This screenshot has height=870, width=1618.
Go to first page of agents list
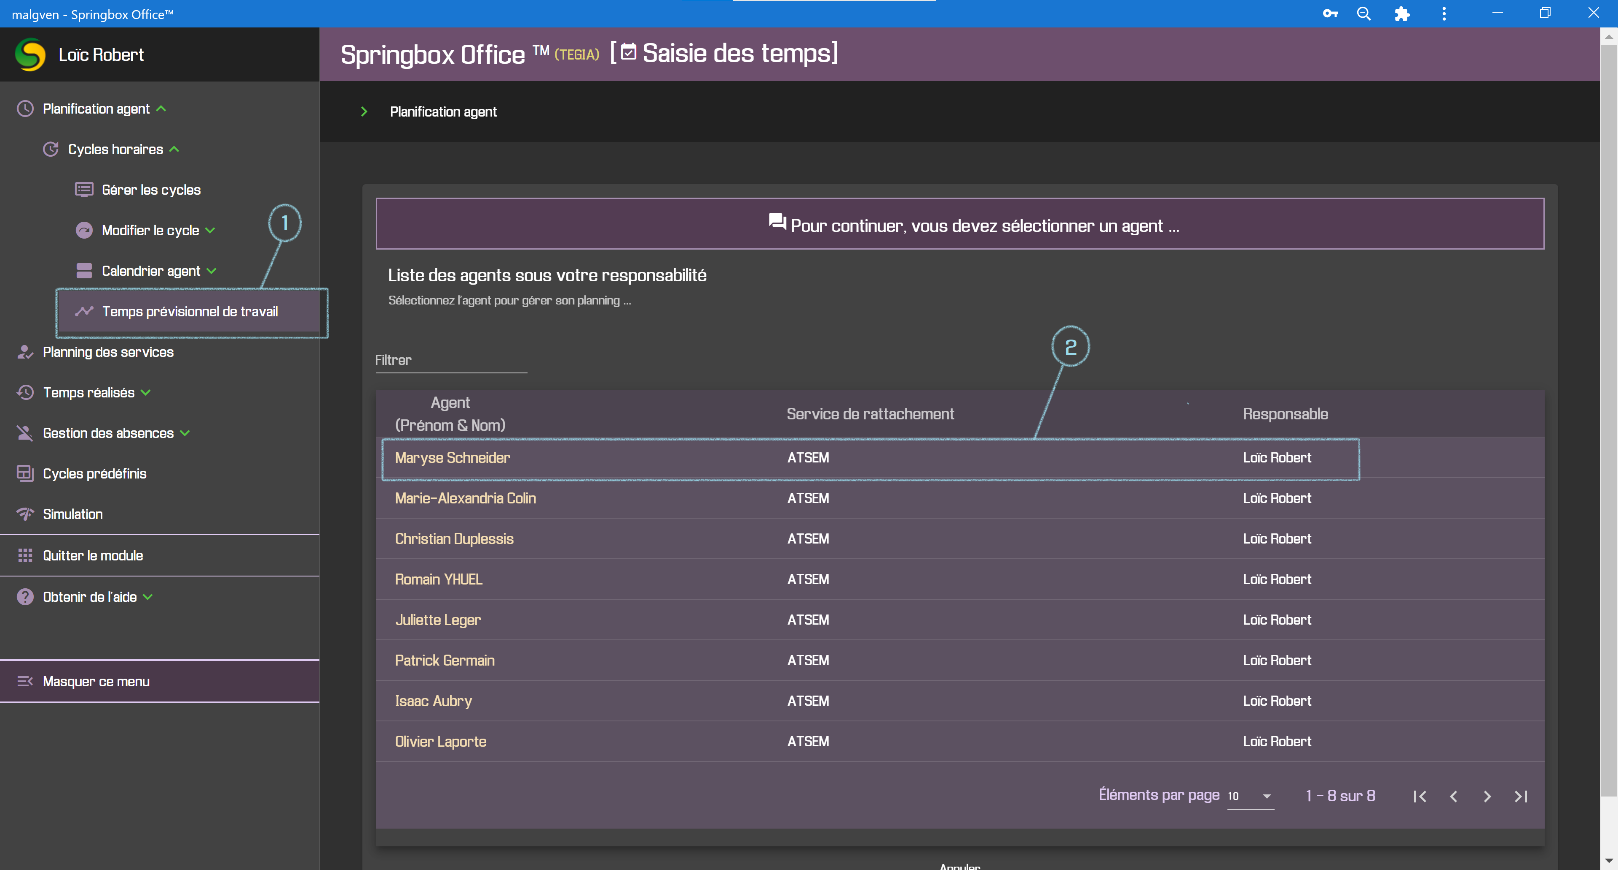[x=1420, y=796]
